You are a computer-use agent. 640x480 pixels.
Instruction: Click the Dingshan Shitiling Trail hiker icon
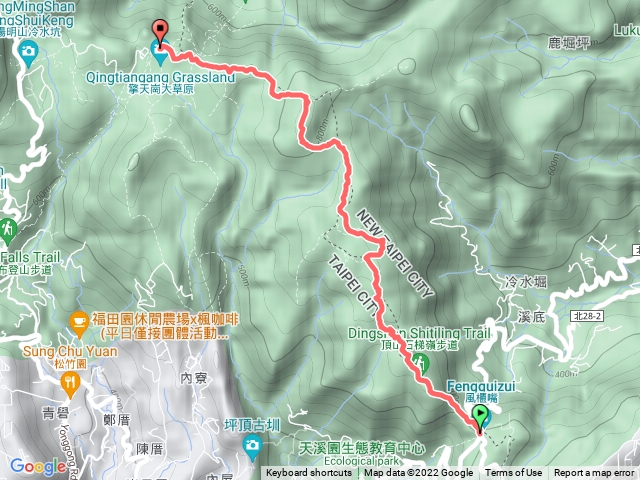coord(420,363)
